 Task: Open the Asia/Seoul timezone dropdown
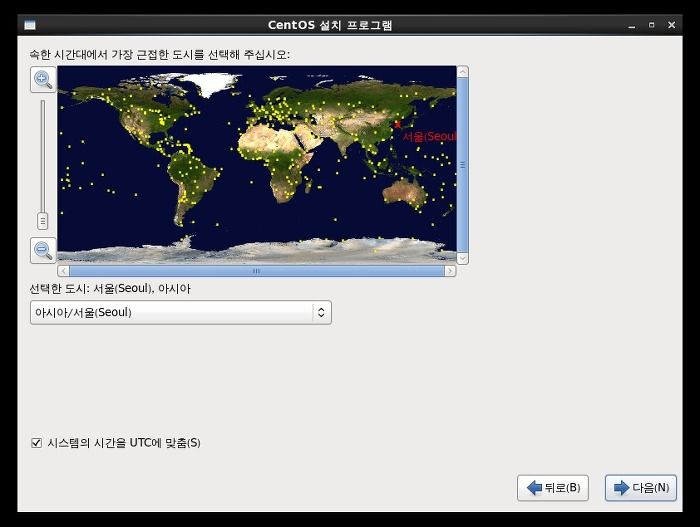point(181,312)
